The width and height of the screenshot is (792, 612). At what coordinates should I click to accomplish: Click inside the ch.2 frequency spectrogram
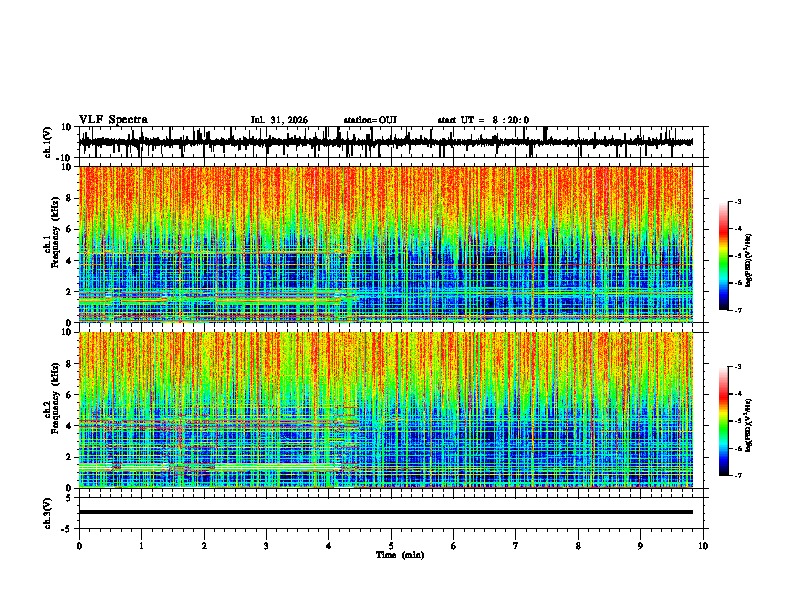[x=385, y=410]
